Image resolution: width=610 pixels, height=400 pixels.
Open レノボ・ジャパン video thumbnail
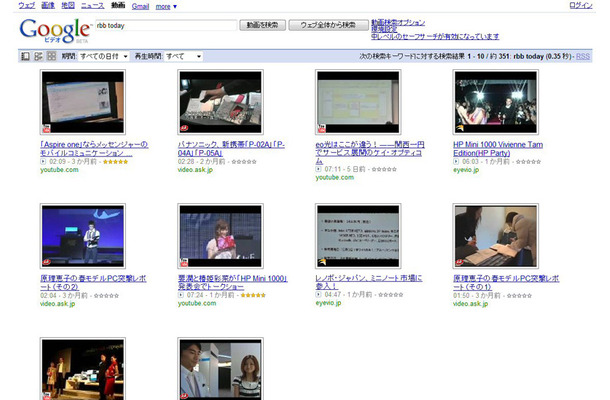click(x=358, y=236)
